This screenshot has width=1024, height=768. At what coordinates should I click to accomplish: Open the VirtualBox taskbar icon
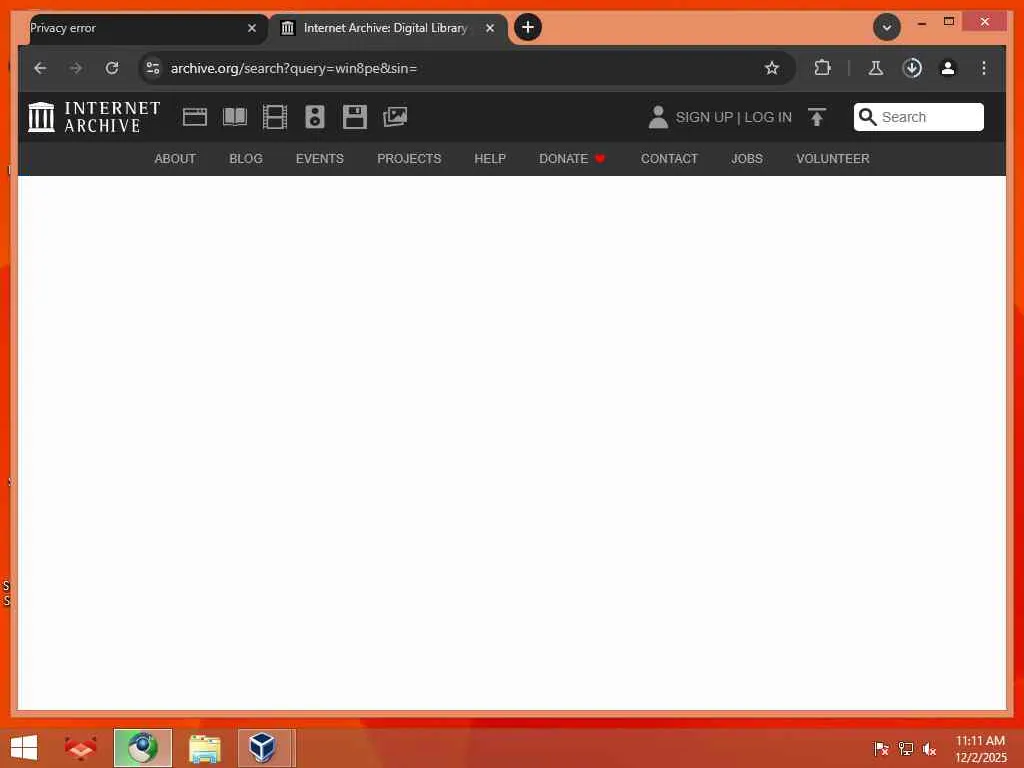tap(263, 748)
